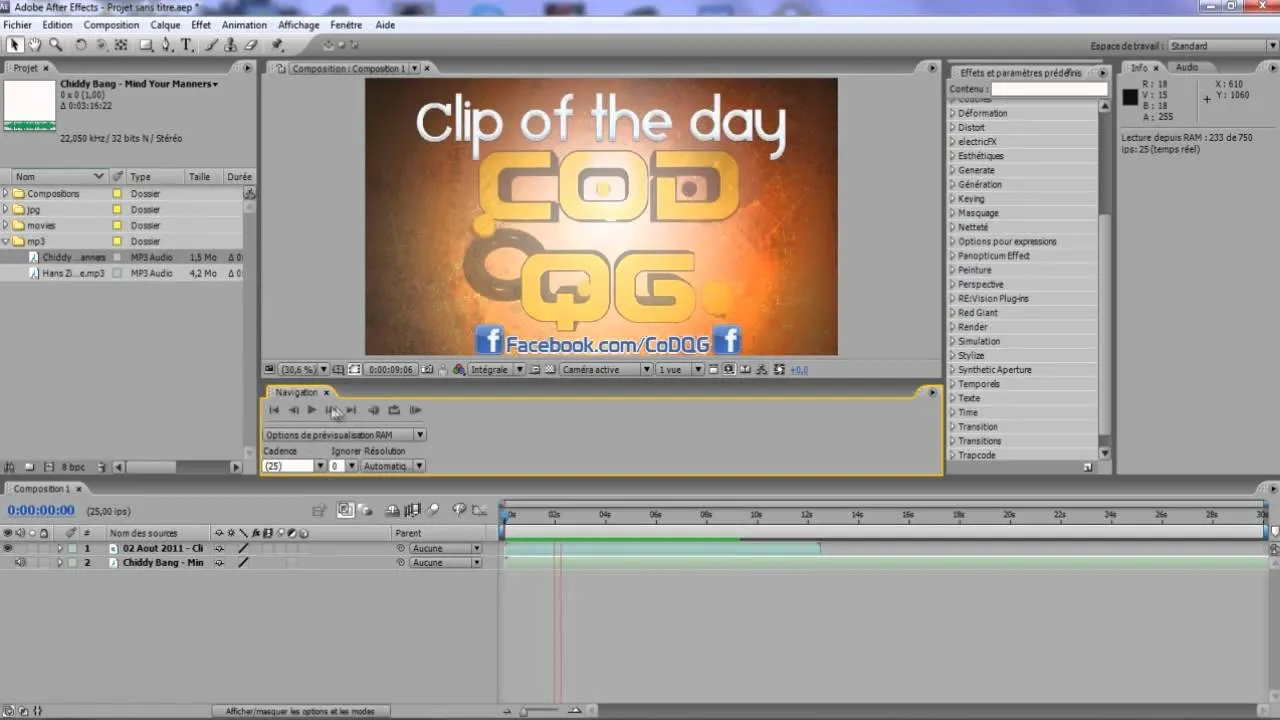1280x720 pixels.
Task: Open the Effet menu
Action: tap(201, 25)
